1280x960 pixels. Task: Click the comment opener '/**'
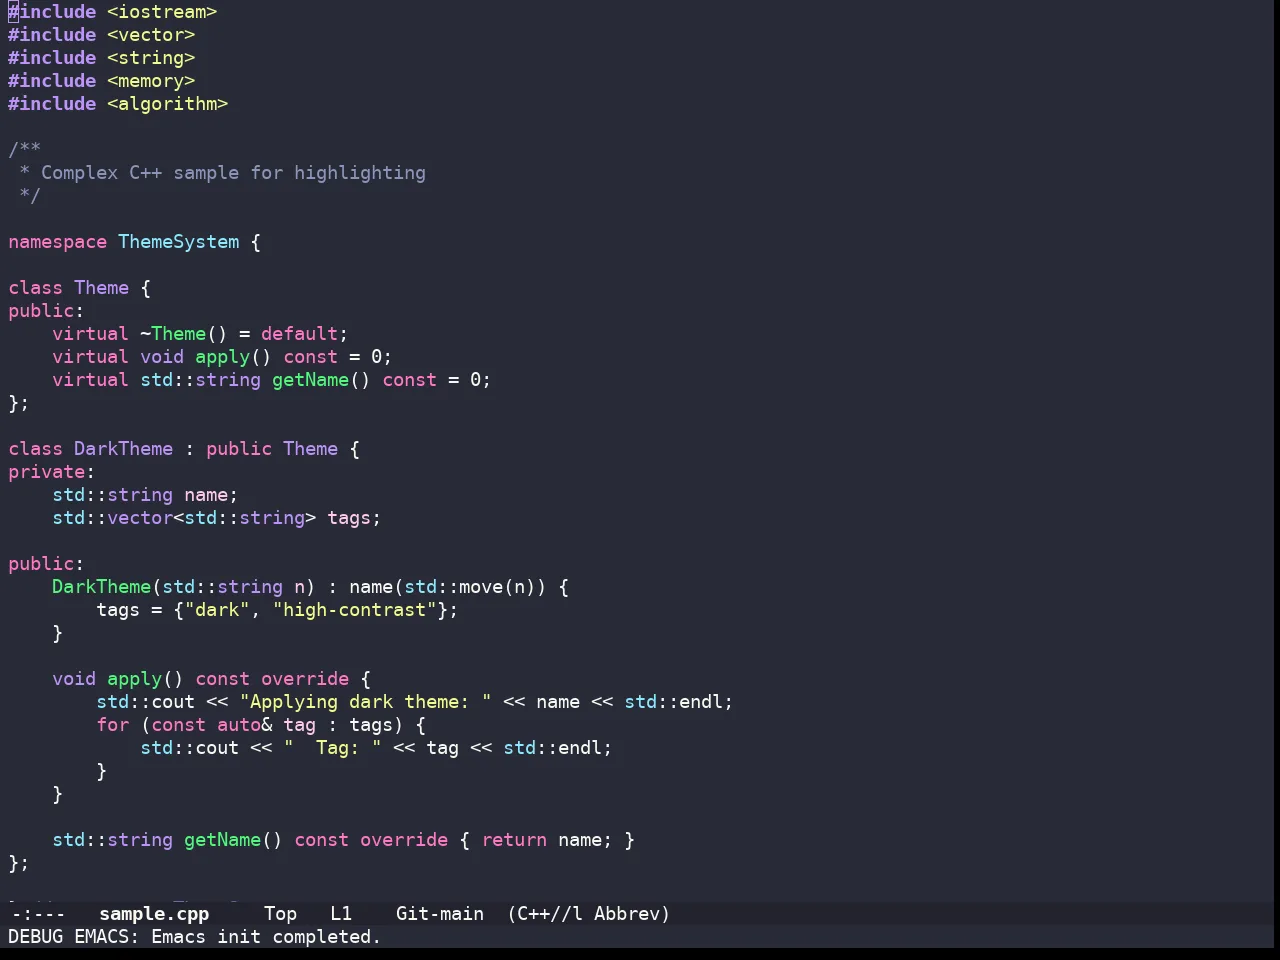pyautogui.click(x=24, y=150)
